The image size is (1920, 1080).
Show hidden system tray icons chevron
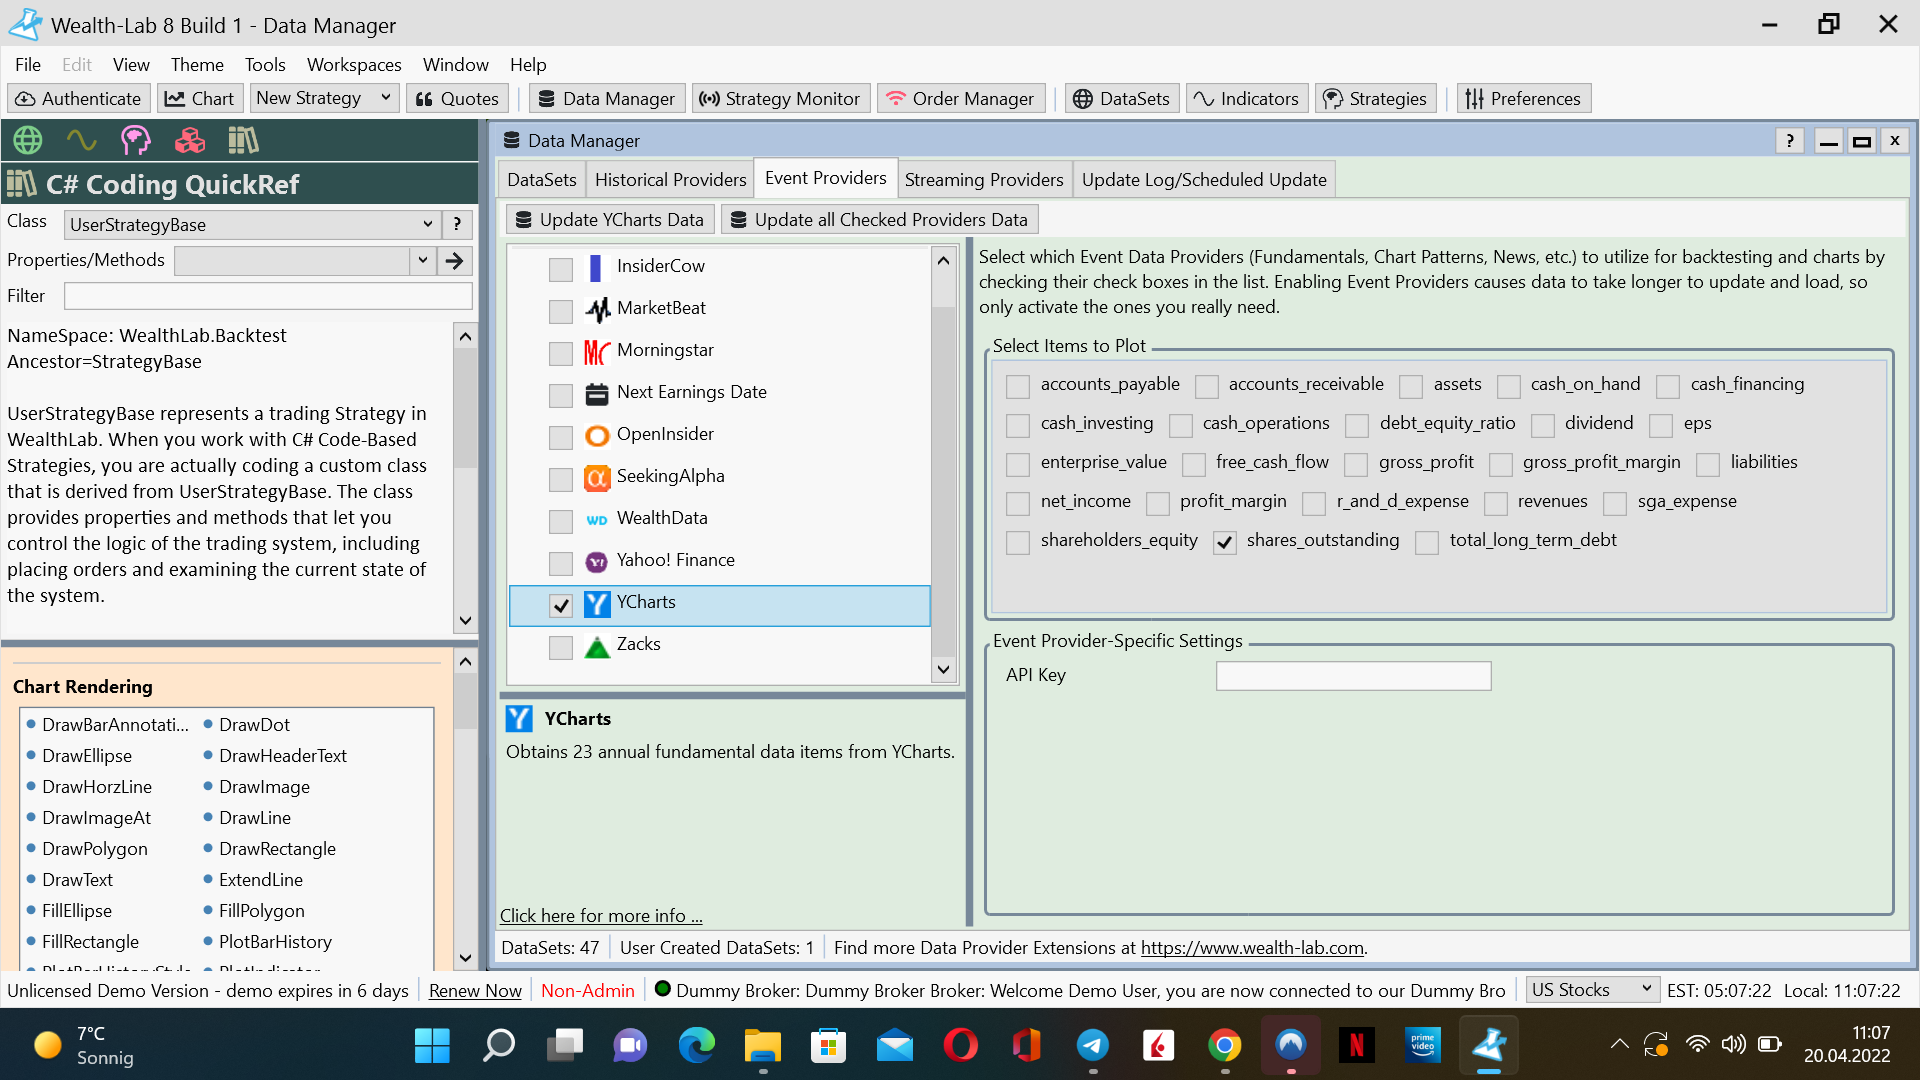click(x=1619, y=1045)
